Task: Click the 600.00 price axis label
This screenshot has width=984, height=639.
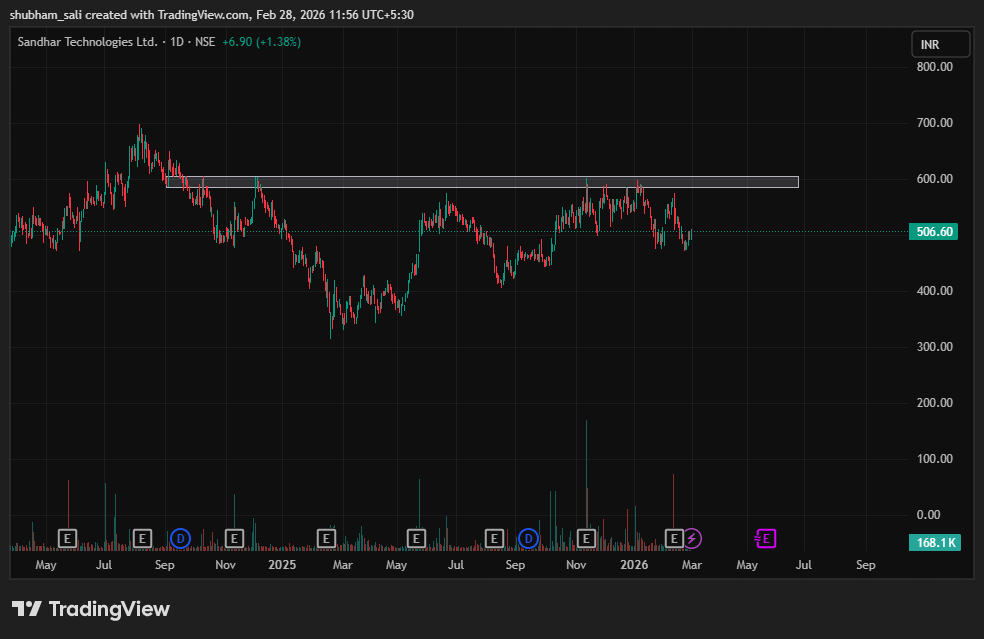Action: 934,179
